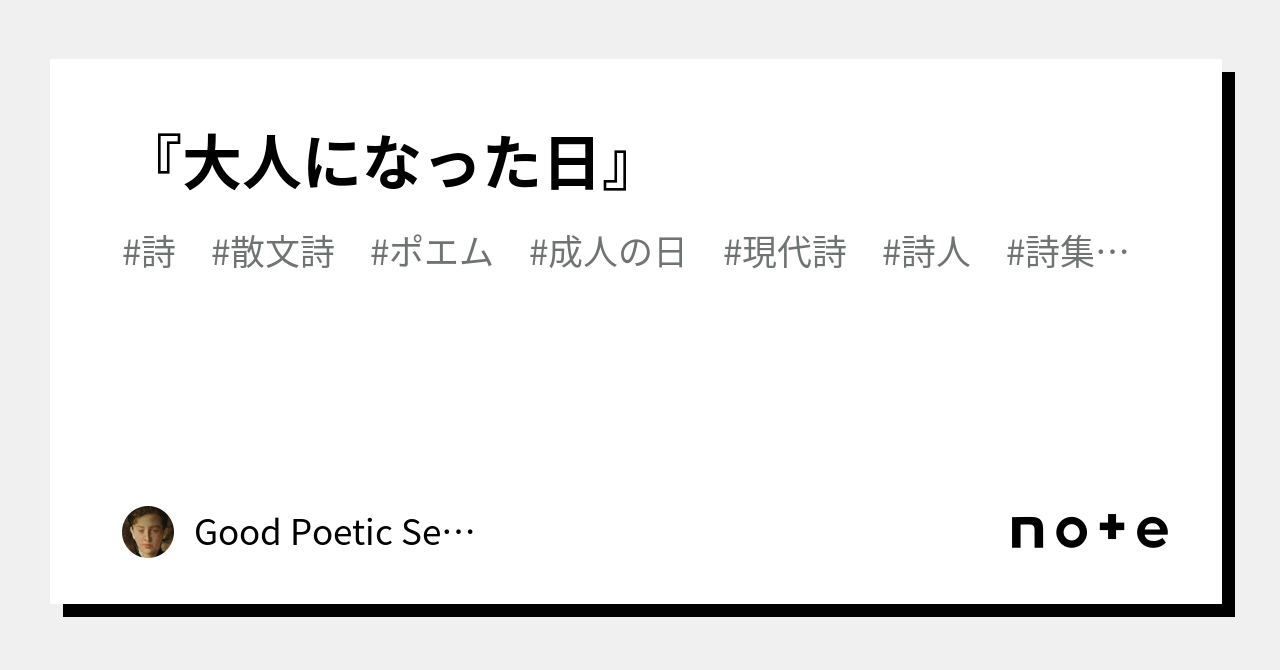
Task: Click the author name Good Poetic Se…
Action: 334,533
